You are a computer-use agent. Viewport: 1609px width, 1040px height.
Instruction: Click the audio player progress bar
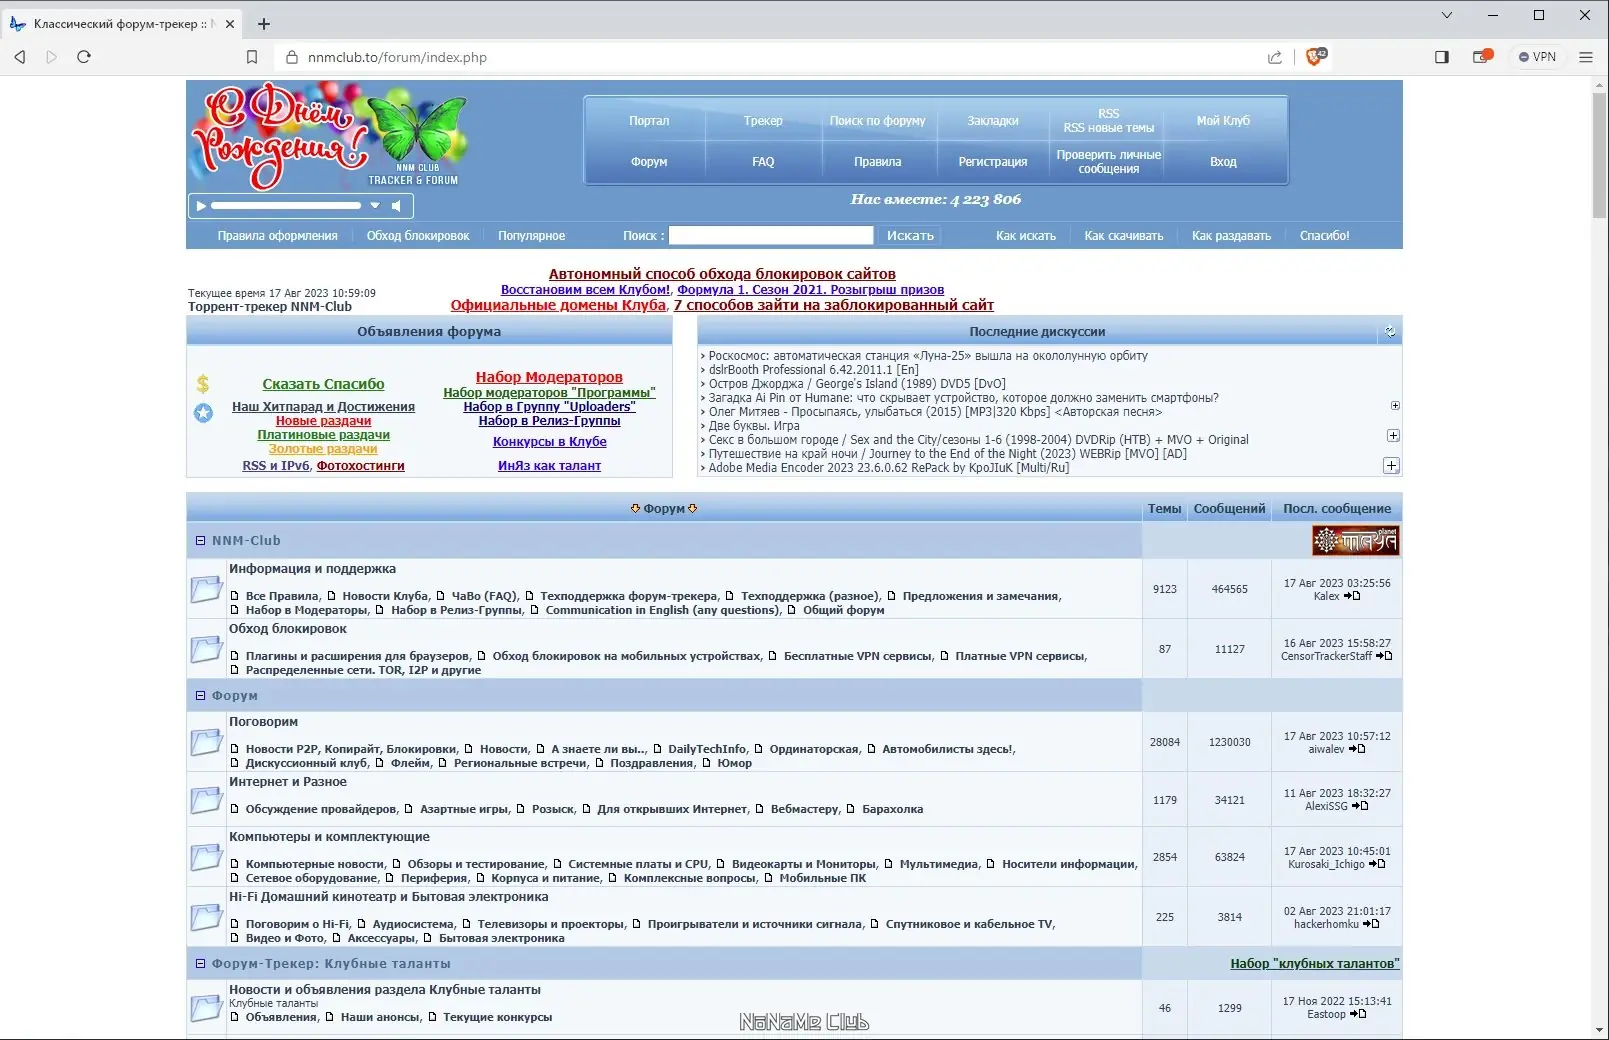coord(286,206)
